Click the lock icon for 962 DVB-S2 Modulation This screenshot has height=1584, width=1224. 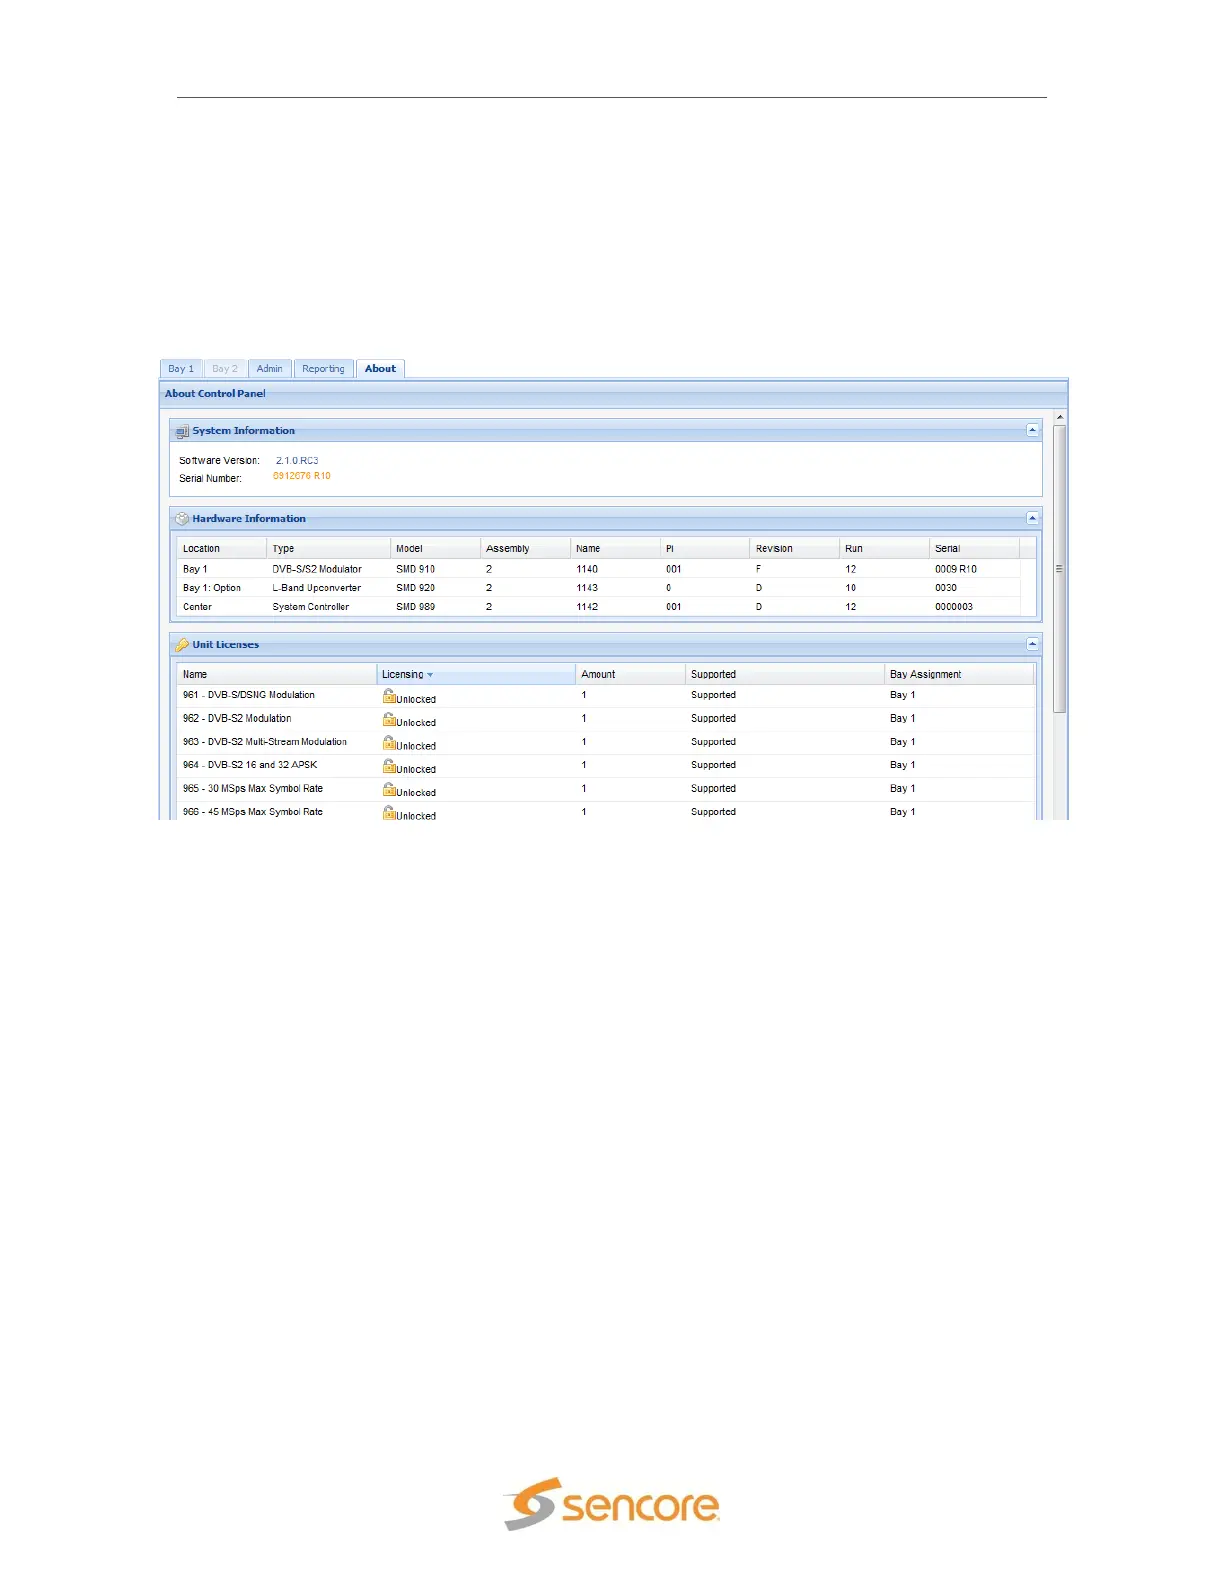[x=389, y=719]
